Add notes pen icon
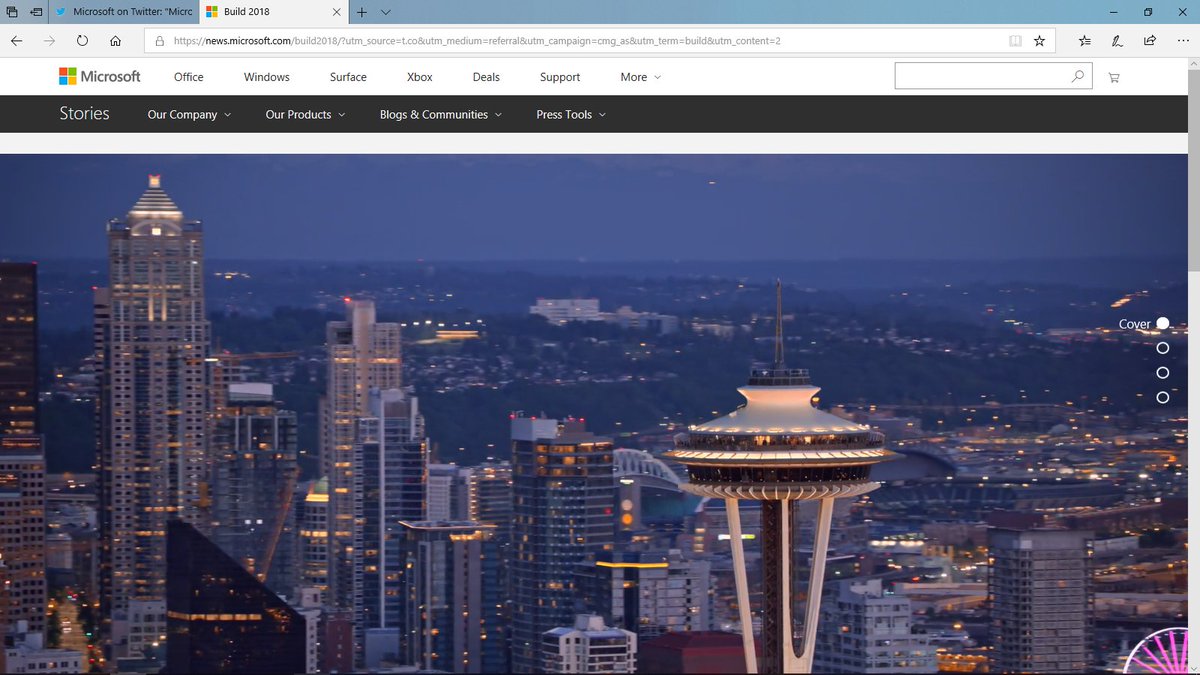1200x675 pixels. [1117, 41]
